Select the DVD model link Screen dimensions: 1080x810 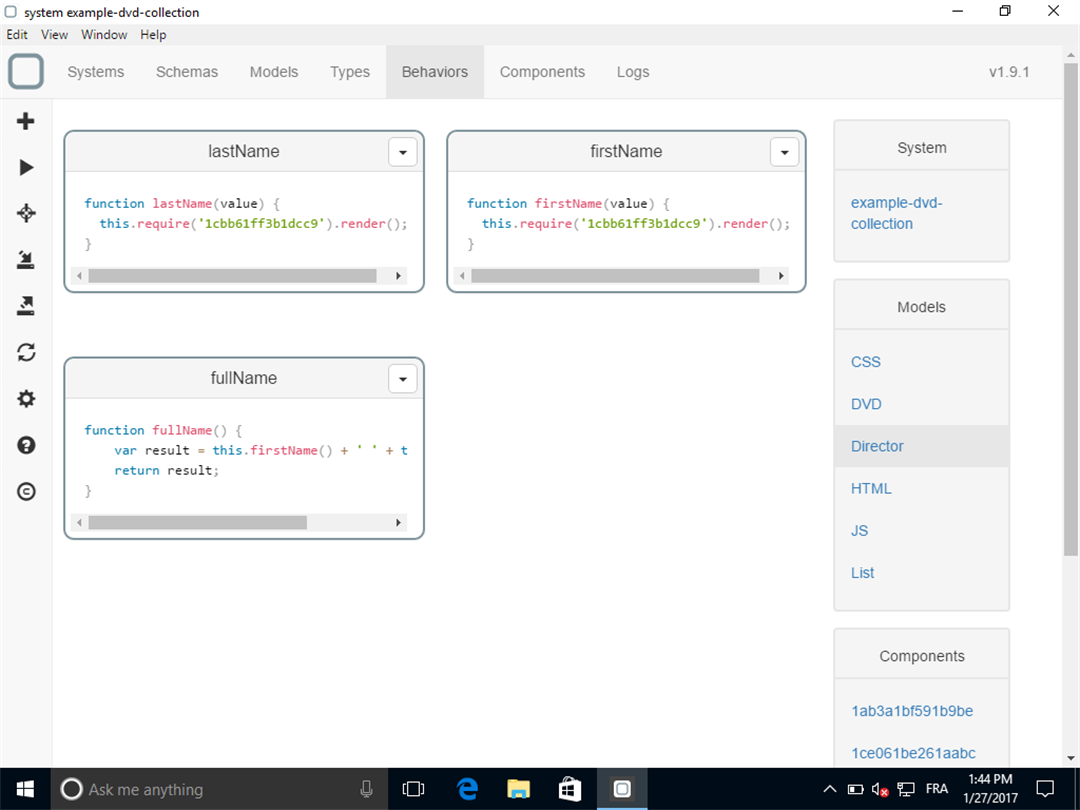click(866, 404)
